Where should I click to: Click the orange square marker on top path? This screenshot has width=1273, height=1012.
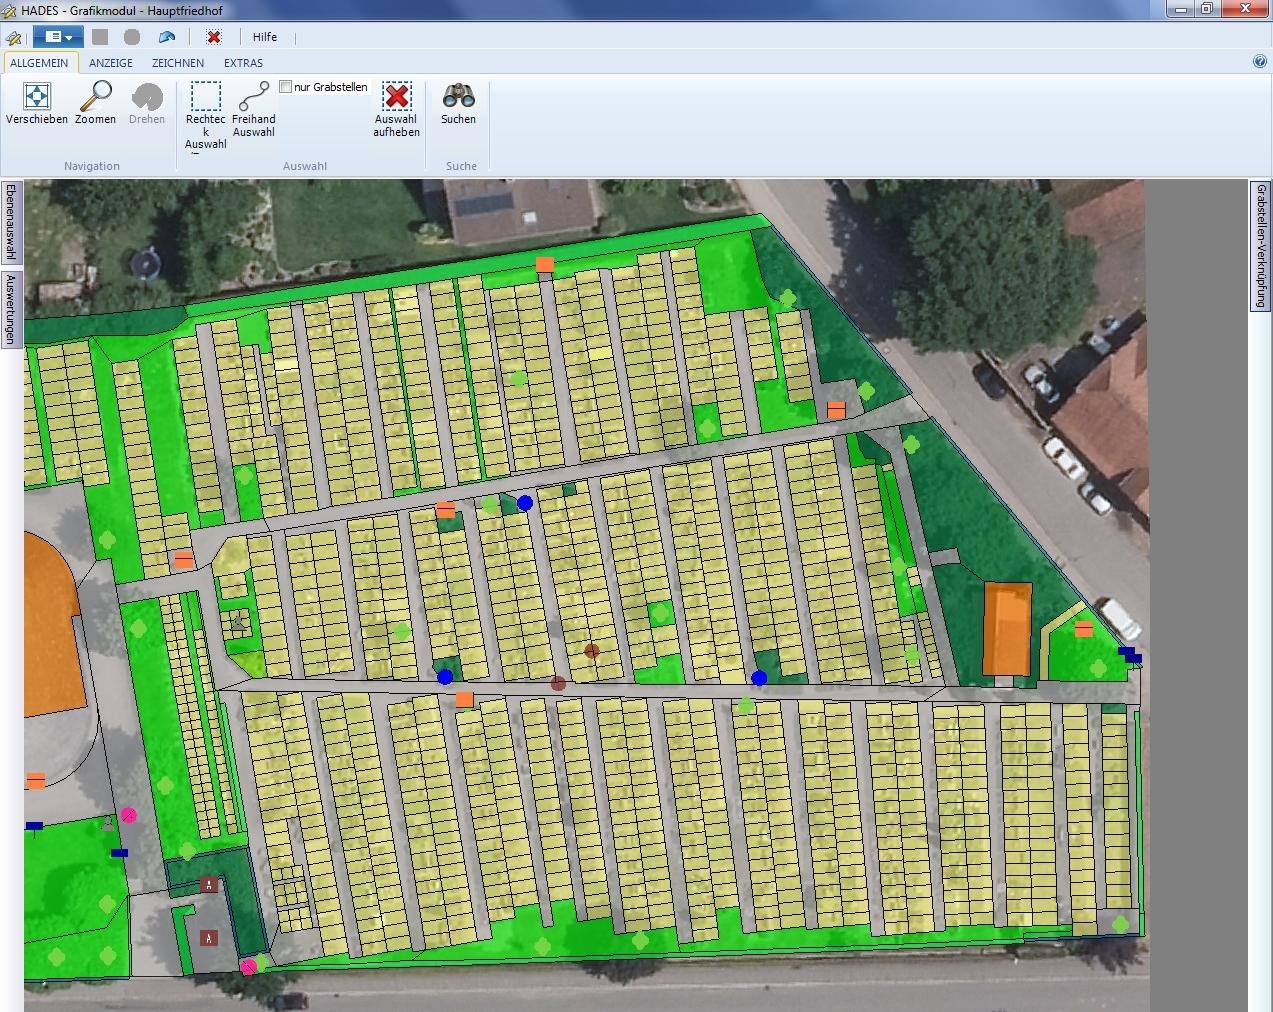point(545,264)
